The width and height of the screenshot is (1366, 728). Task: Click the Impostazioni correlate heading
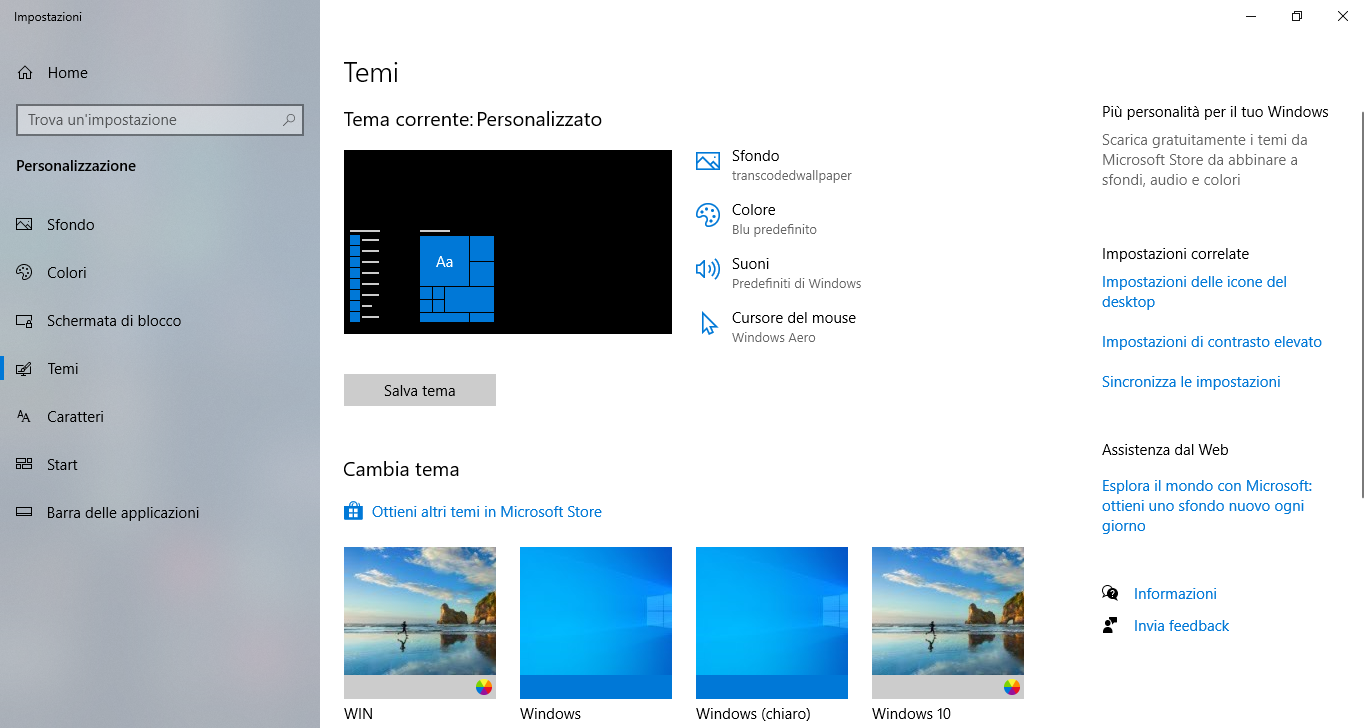[x=1175, y=254]
